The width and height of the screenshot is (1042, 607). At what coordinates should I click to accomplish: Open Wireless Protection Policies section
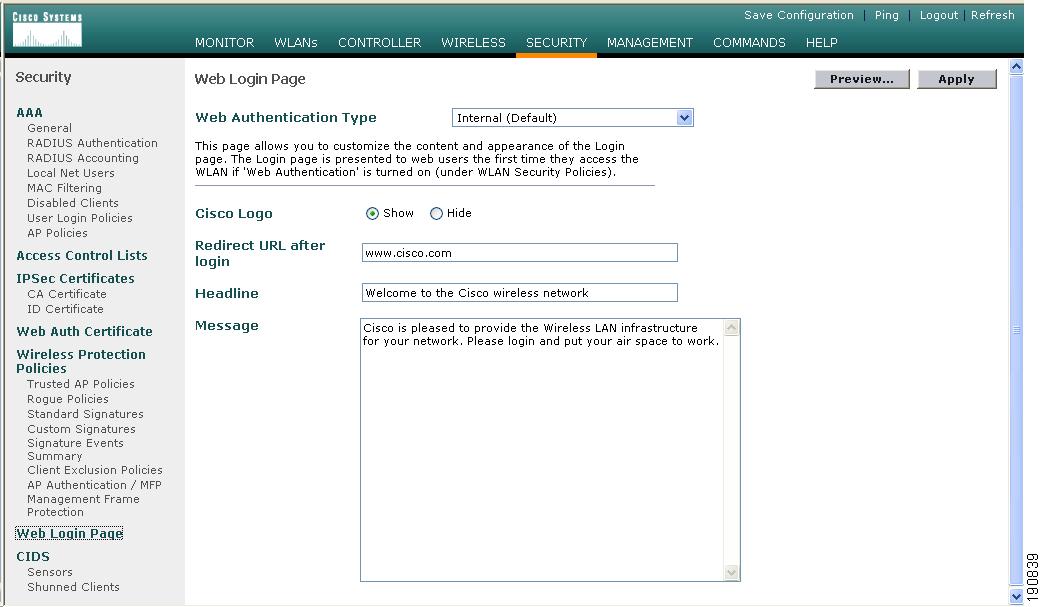(x=81, y=361)
